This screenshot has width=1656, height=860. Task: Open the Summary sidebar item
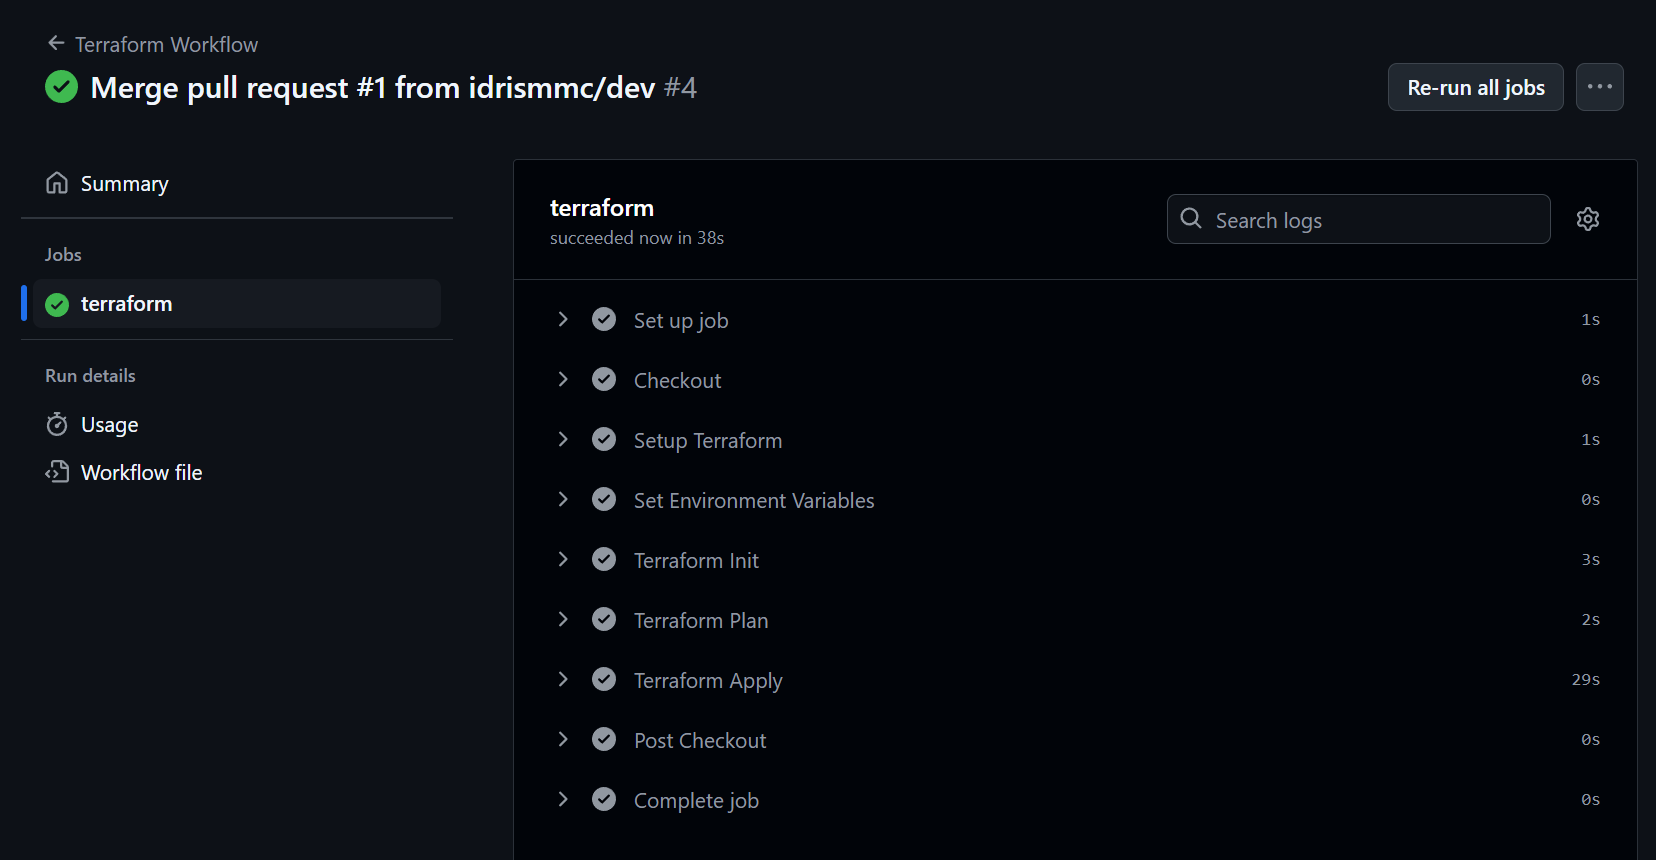(237, 183)
